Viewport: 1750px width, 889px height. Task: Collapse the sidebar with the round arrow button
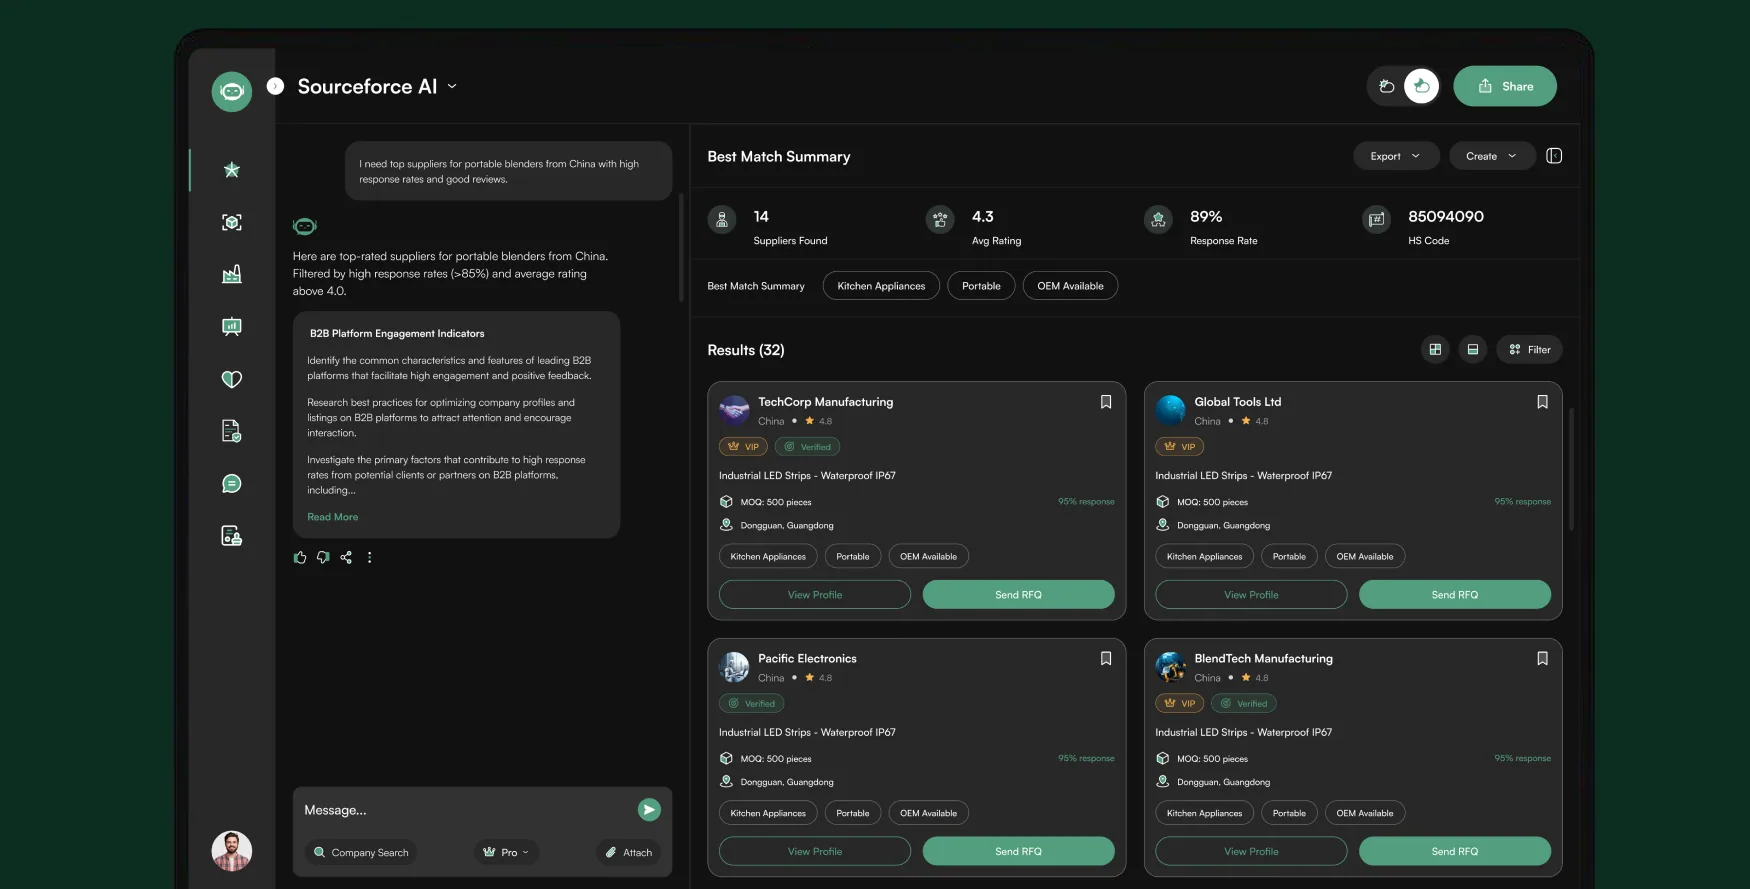pyautogui.click(x=276, y=86)
